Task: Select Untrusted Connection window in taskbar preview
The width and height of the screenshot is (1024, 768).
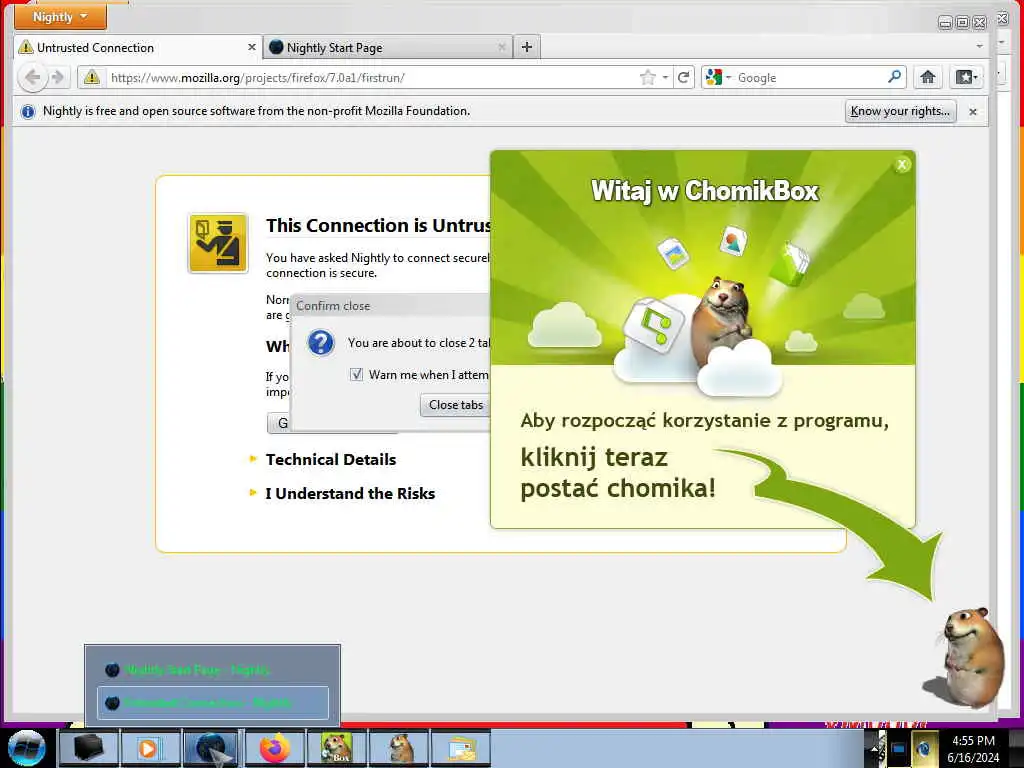Action: click(213, 703)
